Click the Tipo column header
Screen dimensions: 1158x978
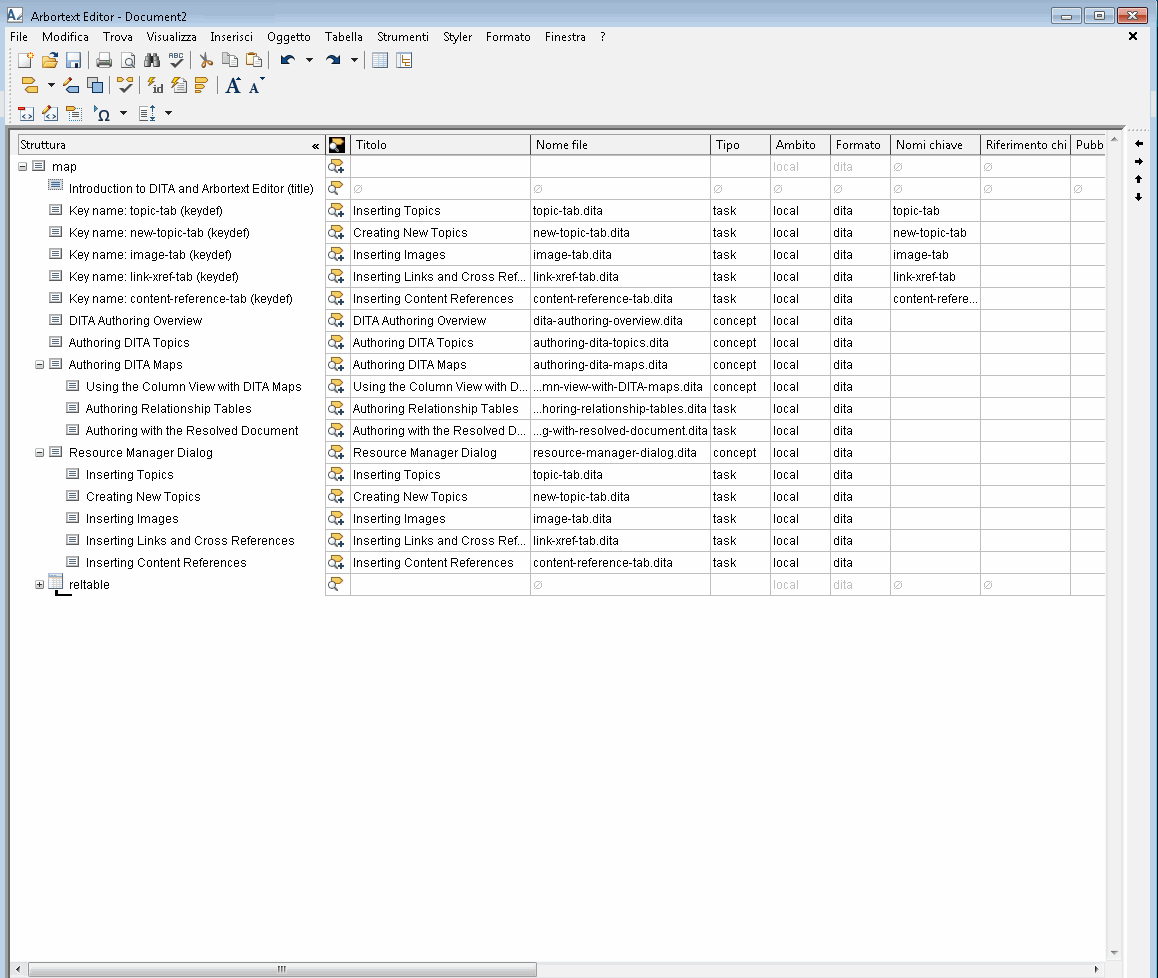pyautogui.click(x=740, y=145)
